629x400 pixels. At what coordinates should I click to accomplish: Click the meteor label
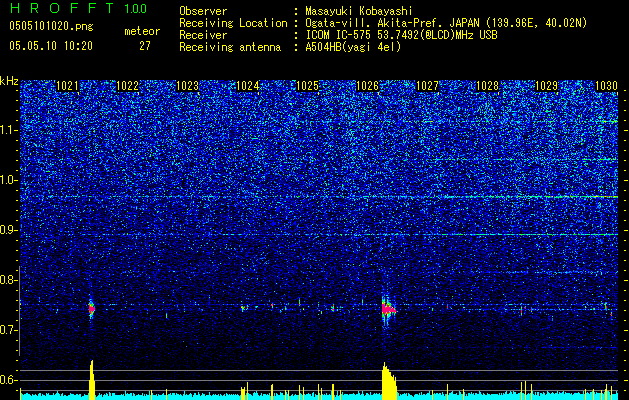[142, 31]
